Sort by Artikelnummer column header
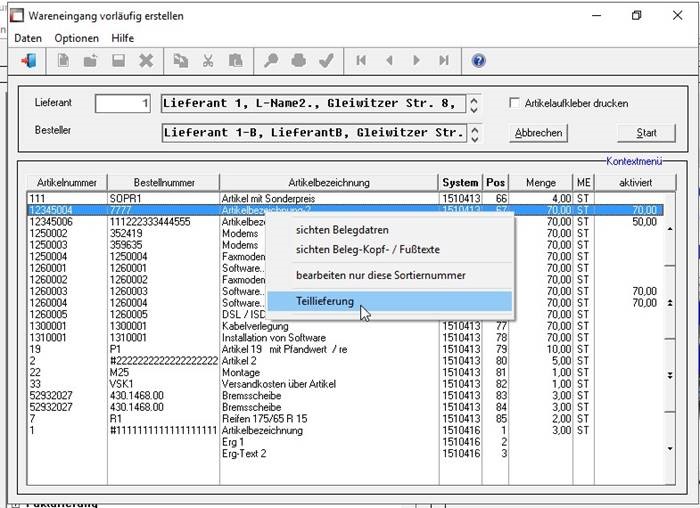Viewport: 700px width, 508px height. point(67,183)
